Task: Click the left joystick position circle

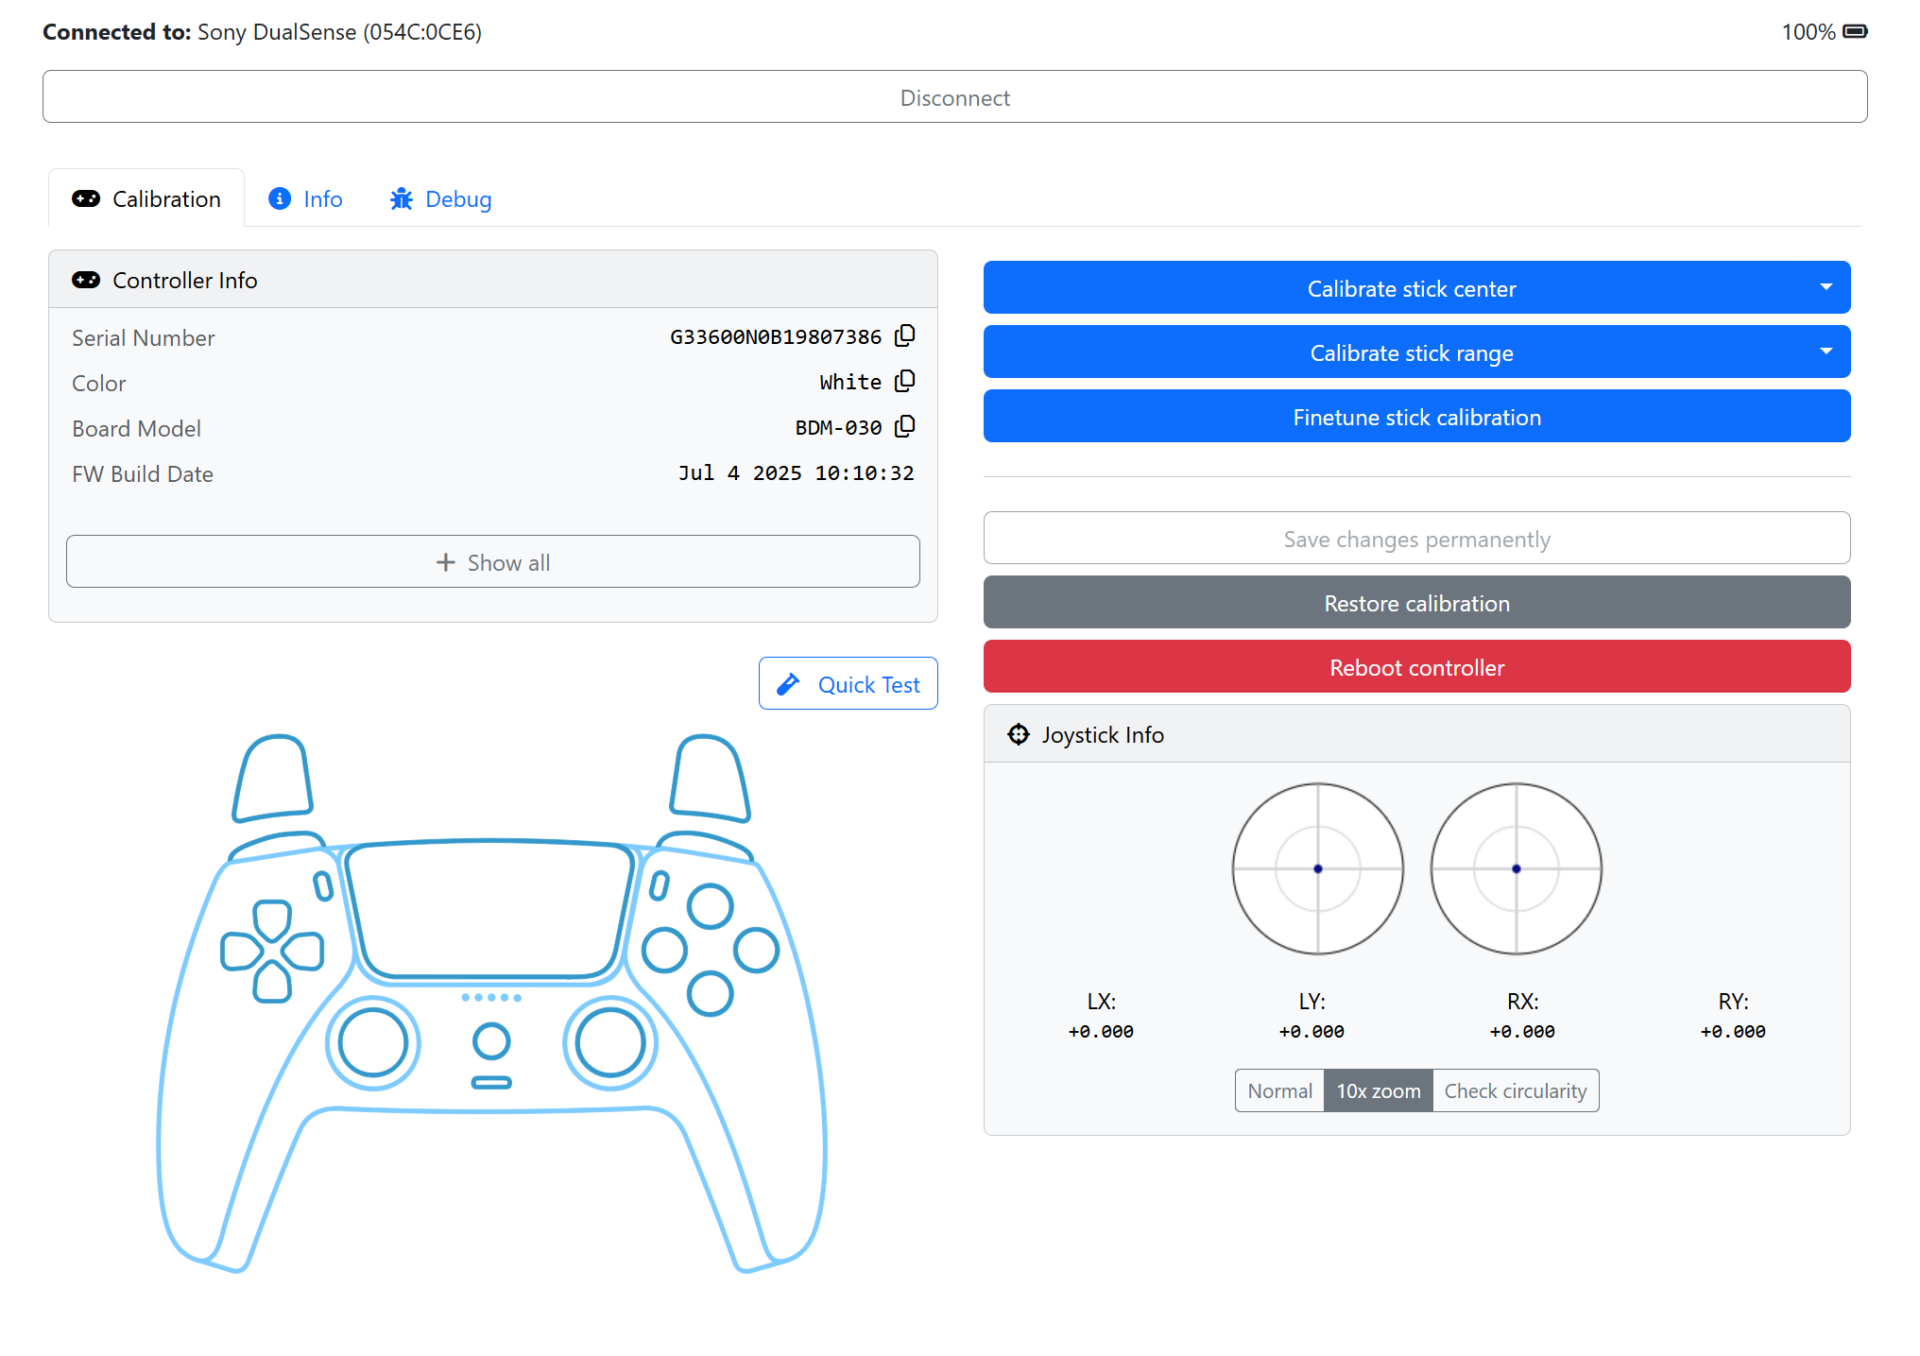Action: point(1317,869)
